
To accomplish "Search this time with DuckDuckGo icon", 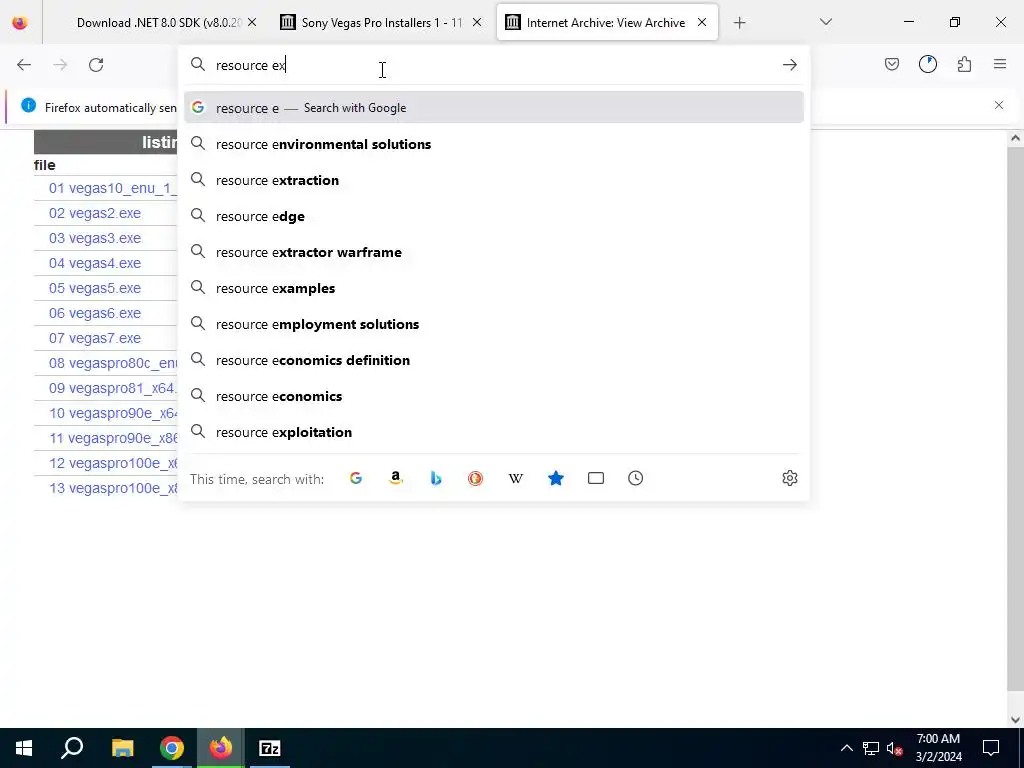I will 475,479.
